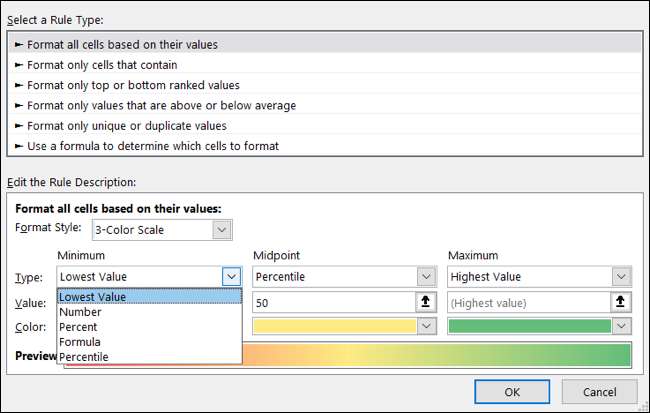Select 'Formula' in the Minimum type list
Image resolution: width=650 pixels, height=413 pixels.
point(81,342)
